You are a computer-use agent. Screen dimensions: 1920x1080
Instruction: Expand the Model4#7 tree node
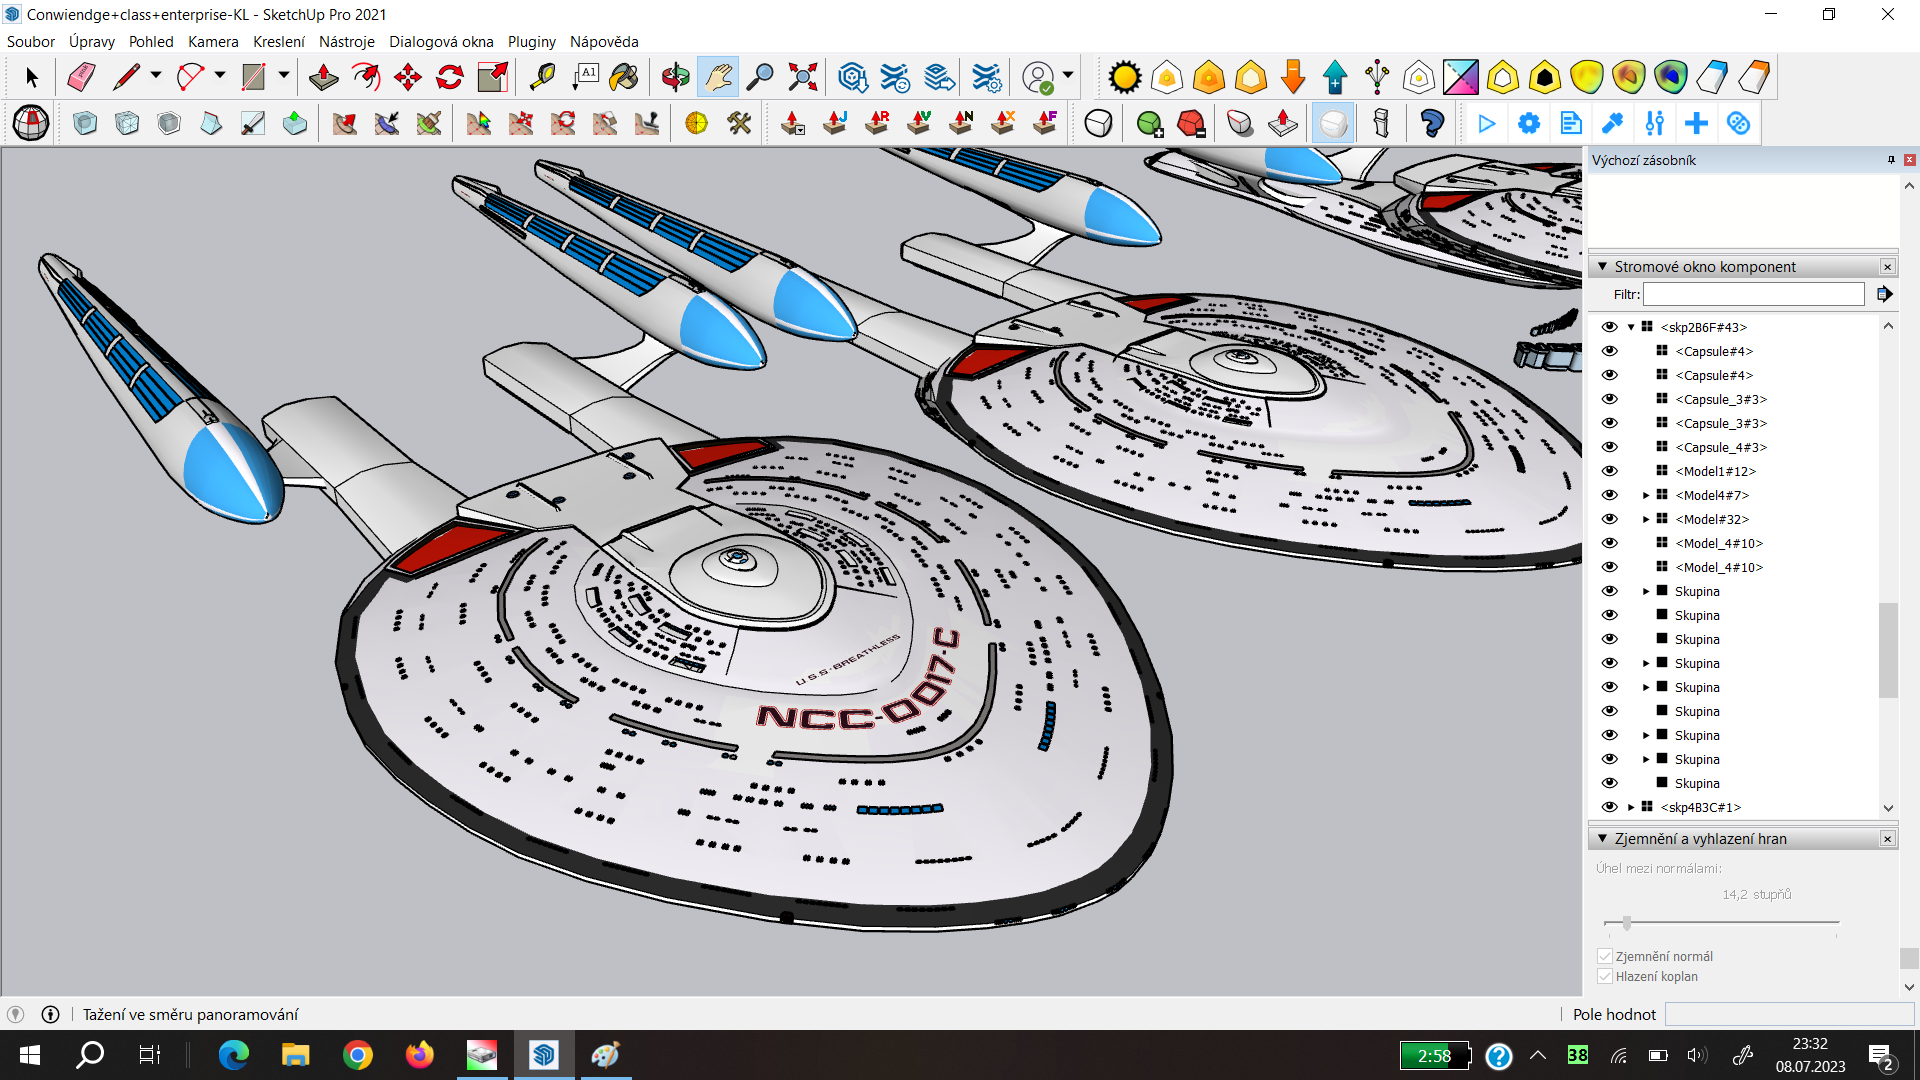(1646, 495)
